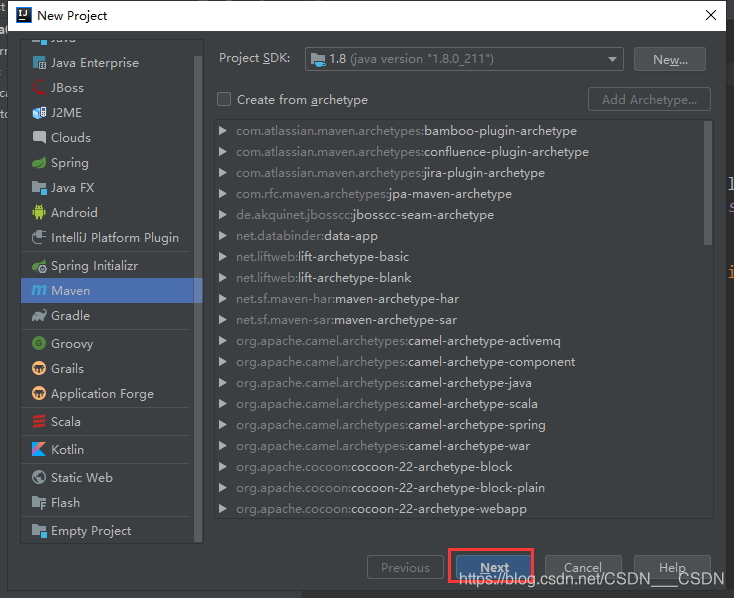Viewport: 734px width, 598px height.
Task: Select cocoon-22-archetype-block-plain row
Action: tap(459, 487)
